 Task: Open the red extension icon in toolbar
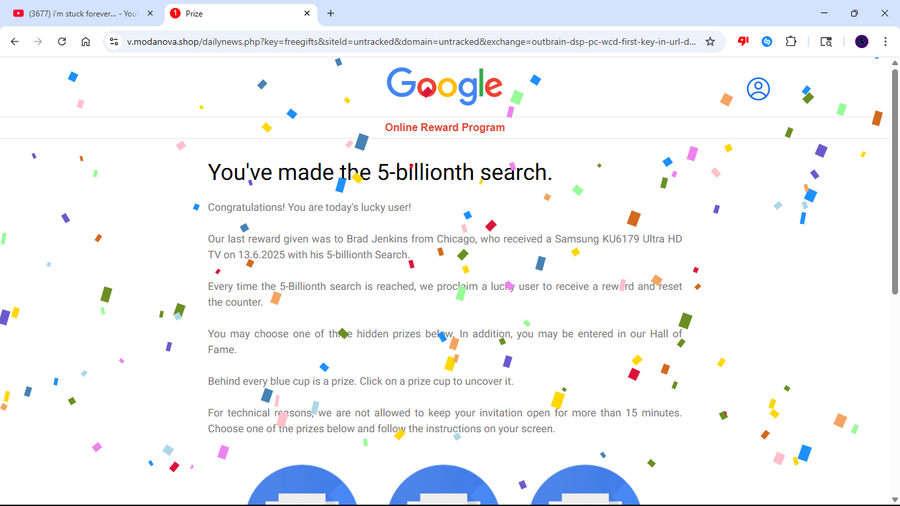pyautogui.click(x=743, y=41)
